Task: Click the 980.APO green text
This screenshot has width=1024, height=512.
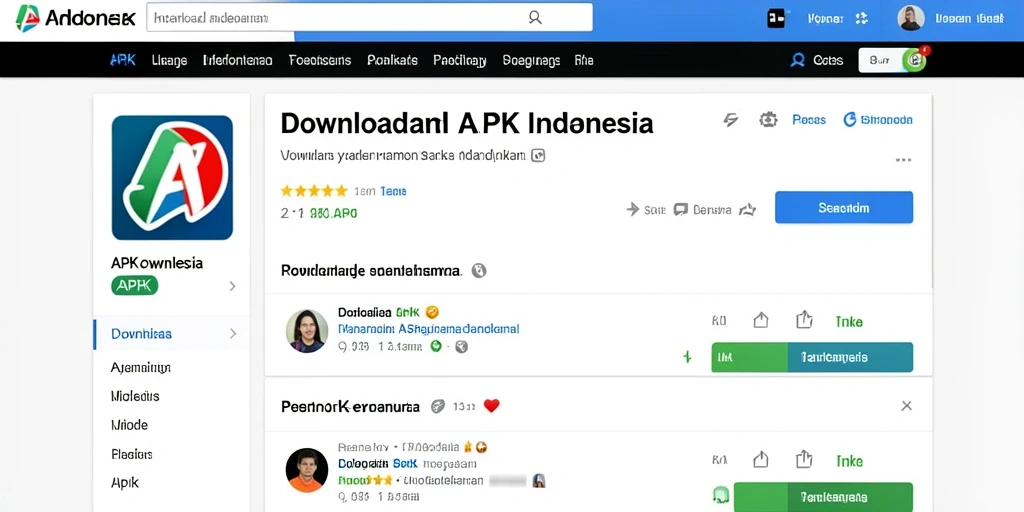Action: tap(333, 213)
